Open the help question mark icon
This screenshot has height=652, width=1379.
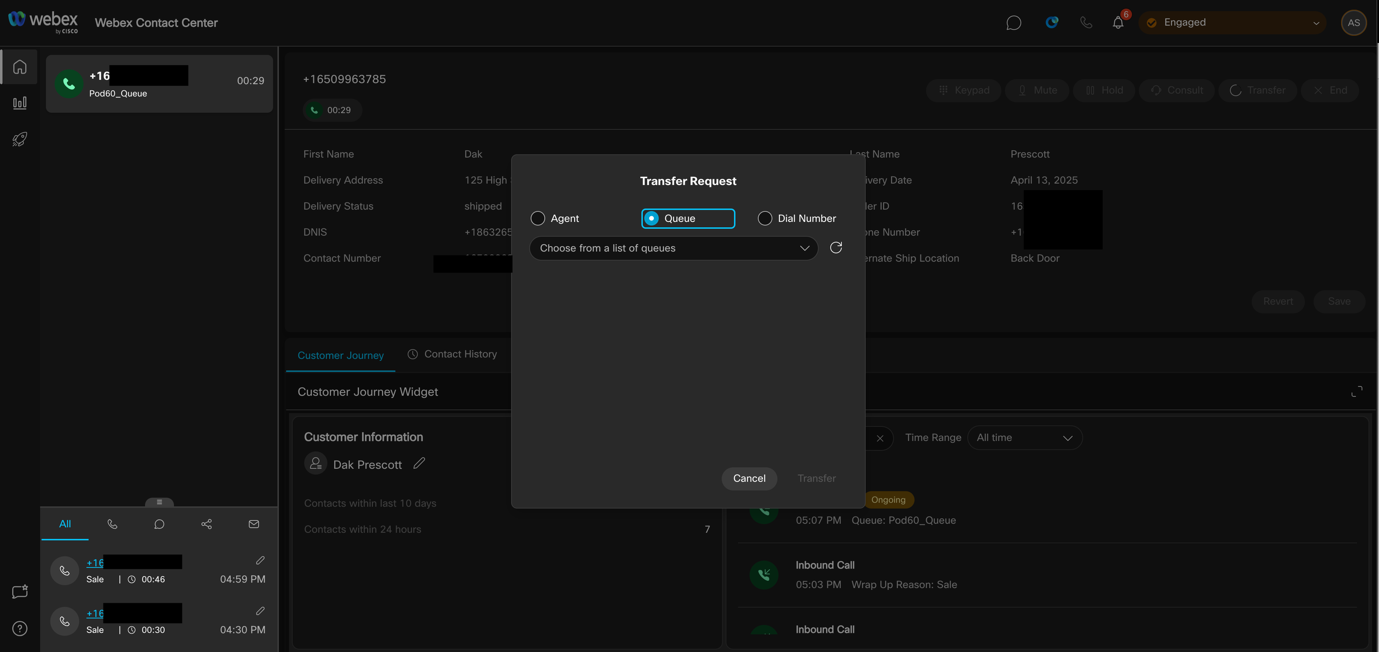20,629
